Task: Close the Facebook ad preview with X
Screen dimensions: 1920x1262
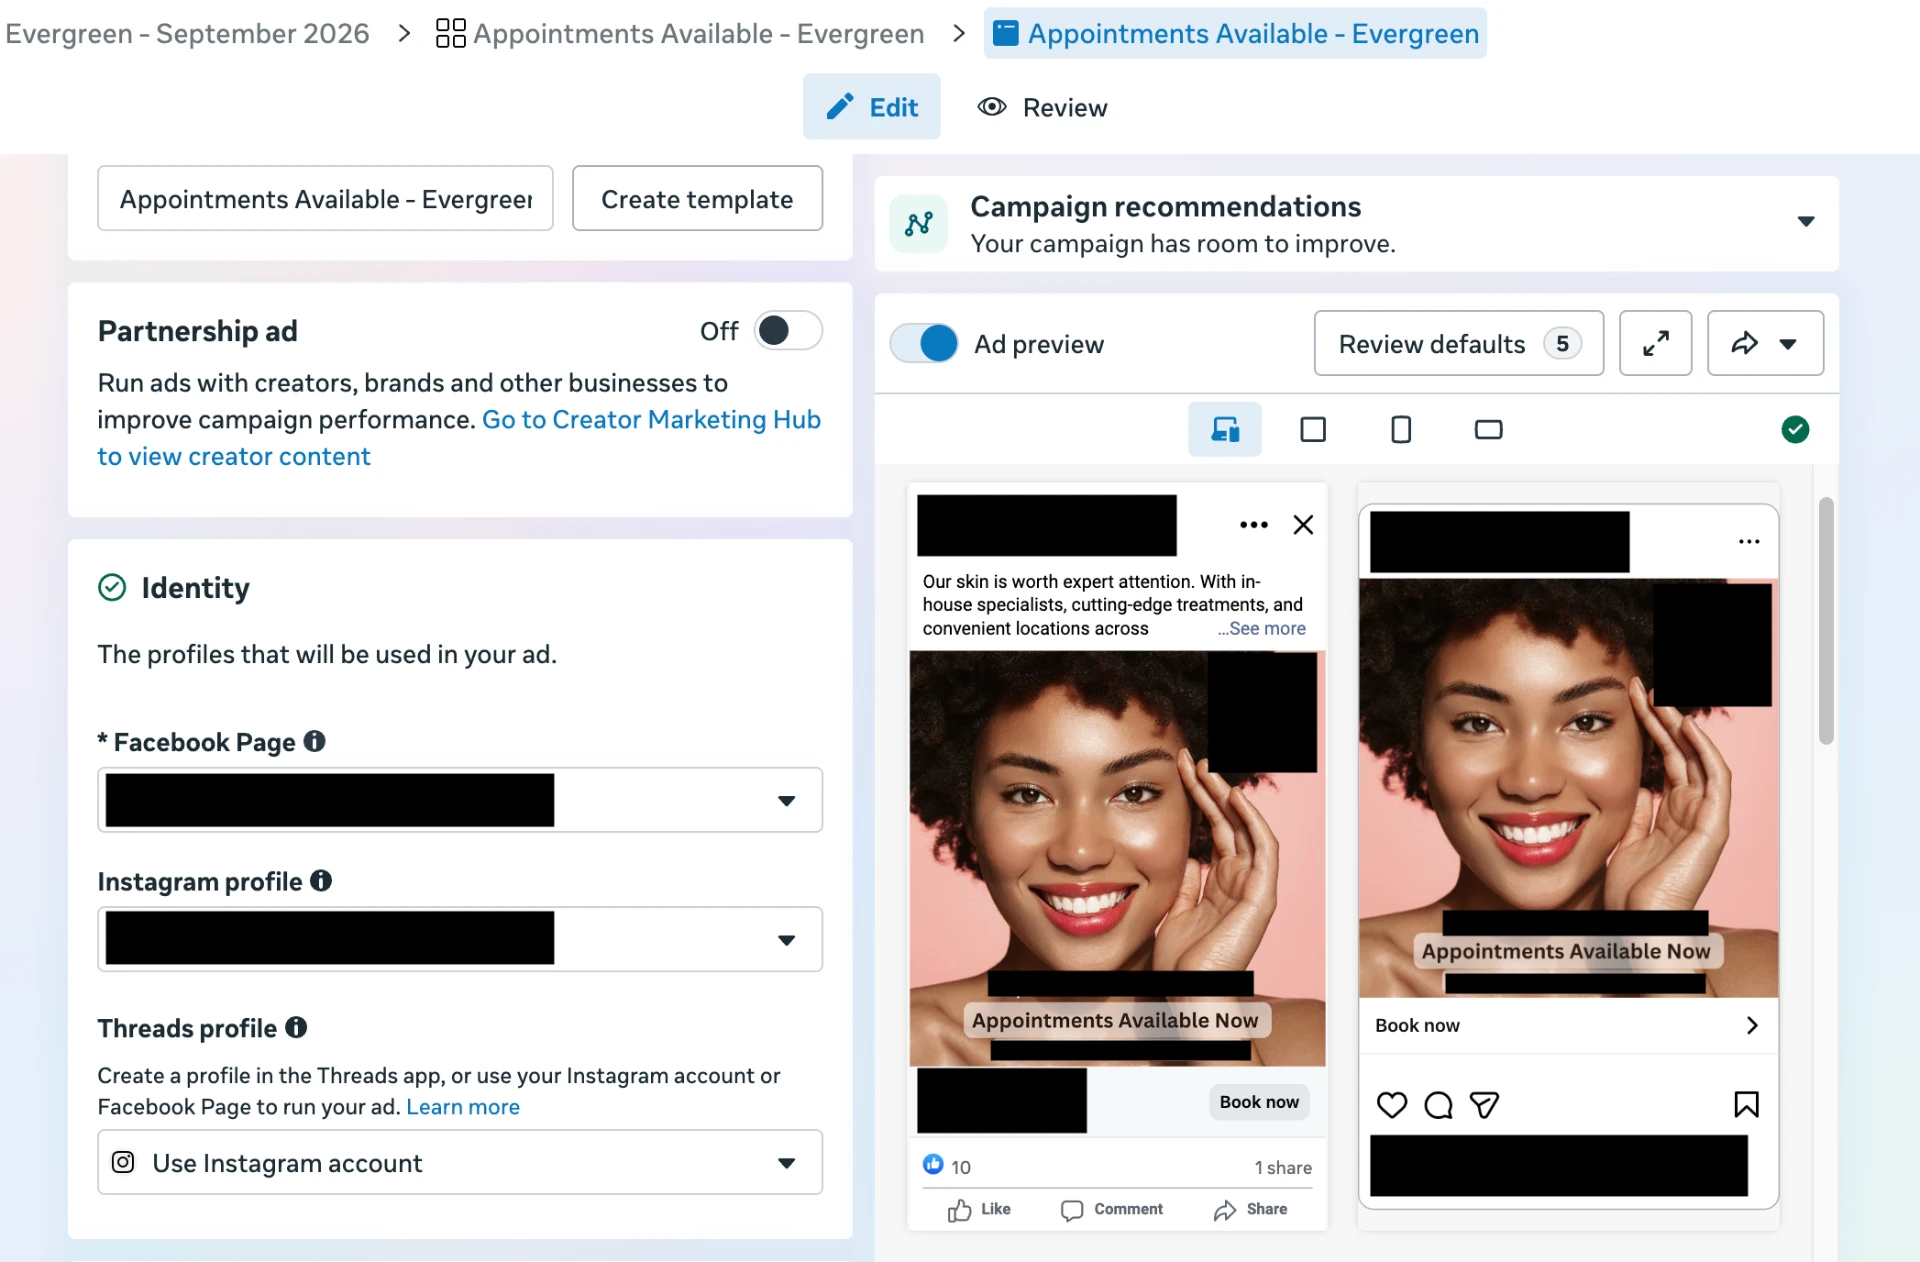Action: 1303,524
